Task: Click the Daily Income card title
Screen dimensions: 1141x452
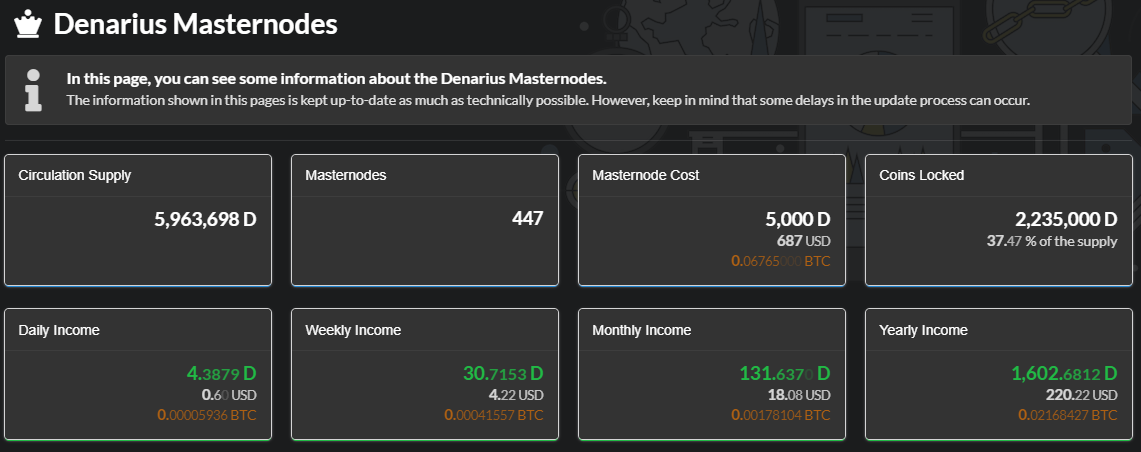Action: pos(59,330)
